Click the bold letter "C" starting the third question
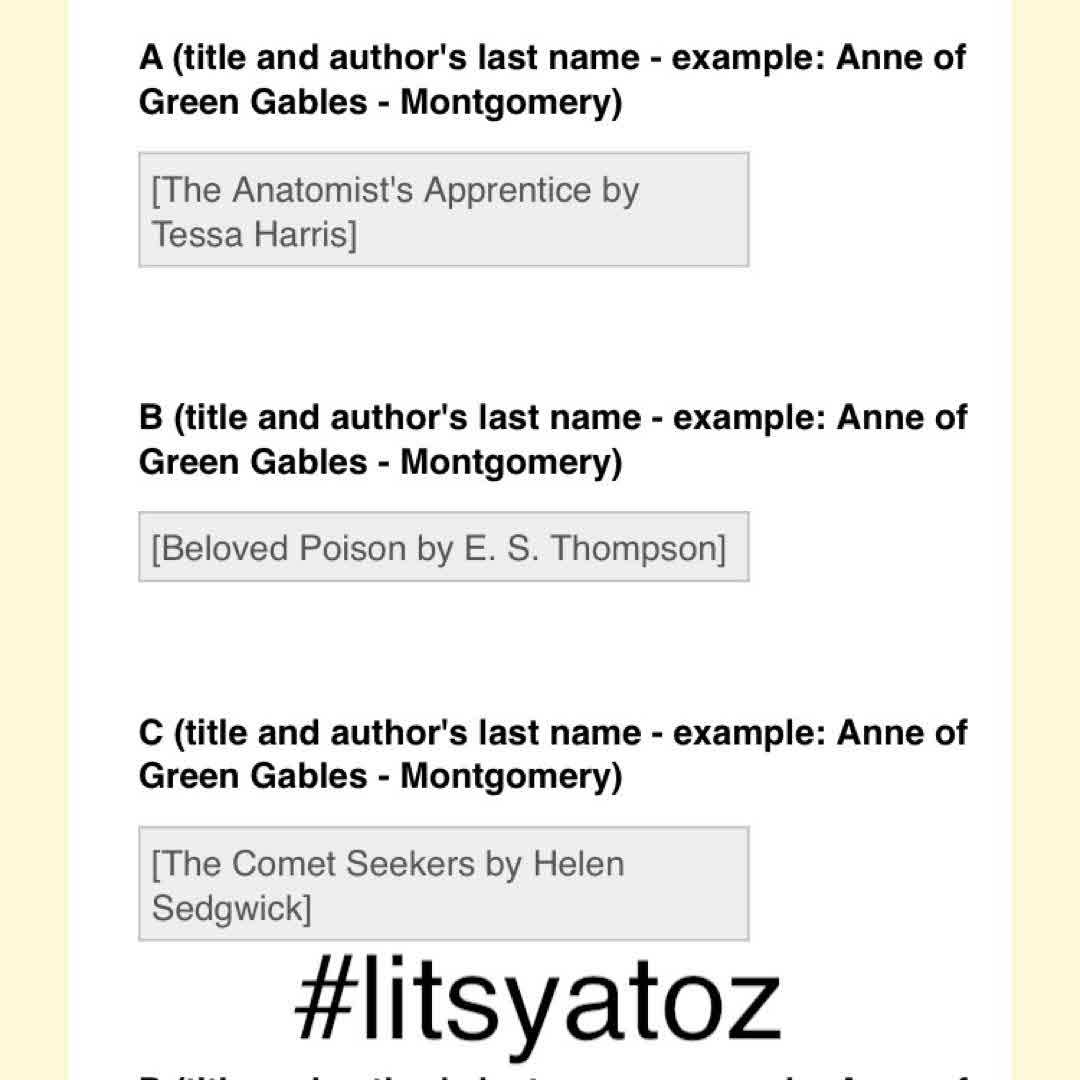 (x=151, y=733)
